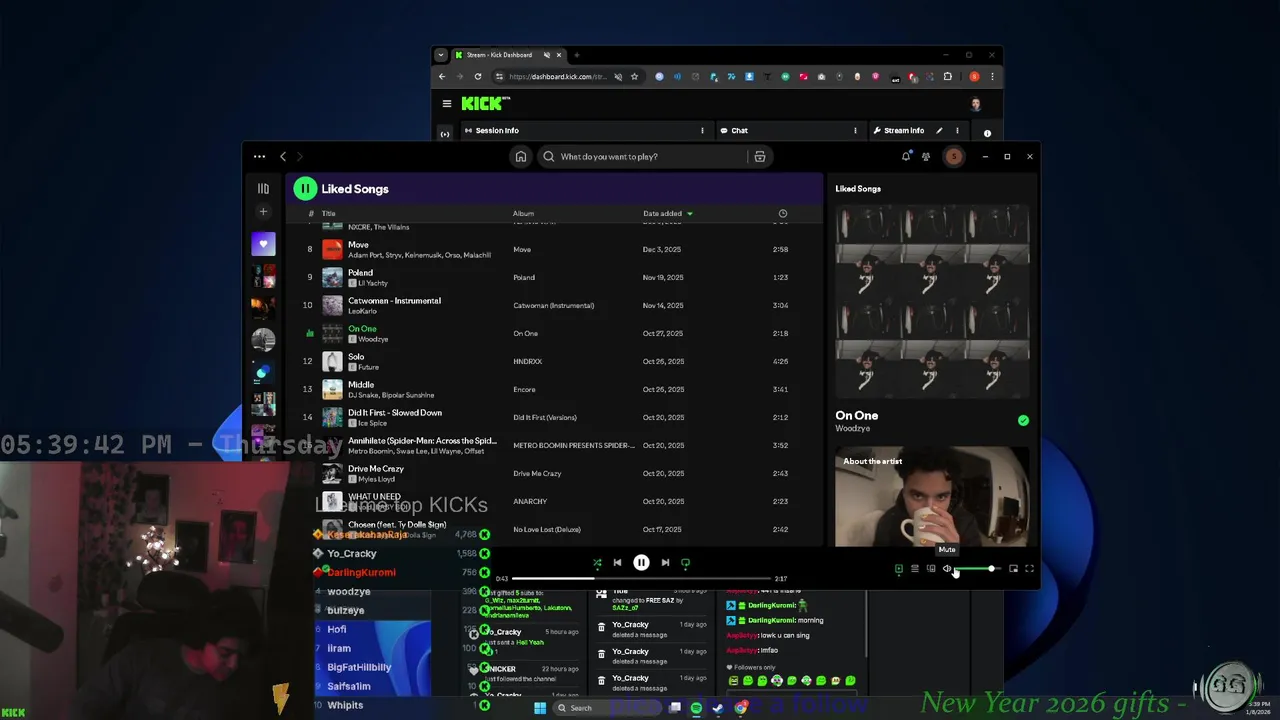The image size is (1280, 720).
Task: Expand Your Library sidebar icon
Action: coord(263,189)
